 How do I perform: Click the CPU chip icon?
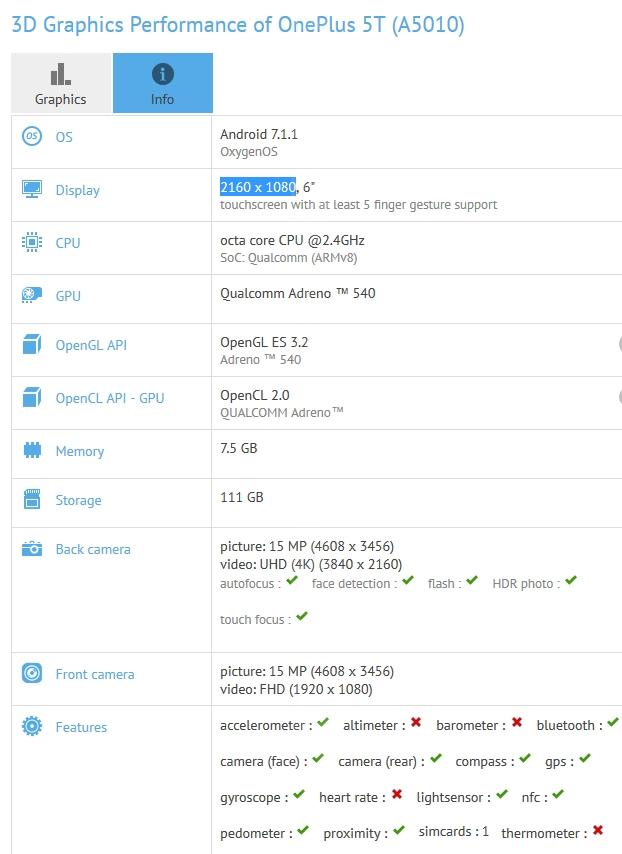click(x=32, y=243)
